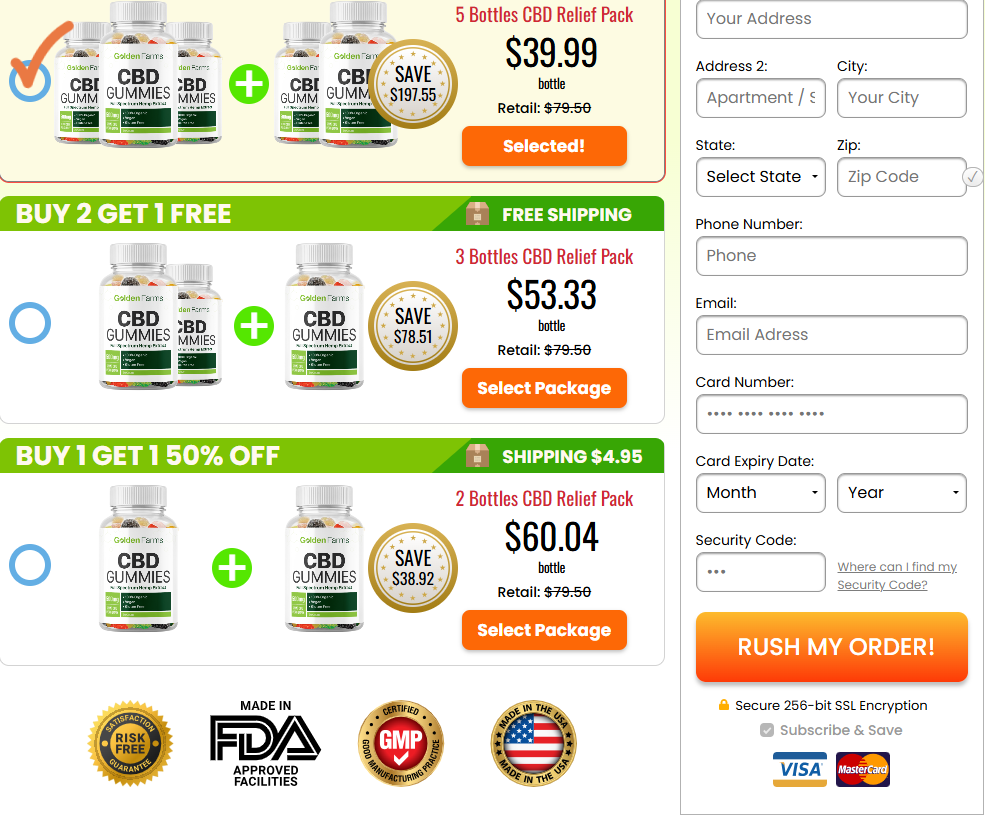
Task: Click the Made in the USA flag badge
Action: pyautogui.click(x=533, y=744)
